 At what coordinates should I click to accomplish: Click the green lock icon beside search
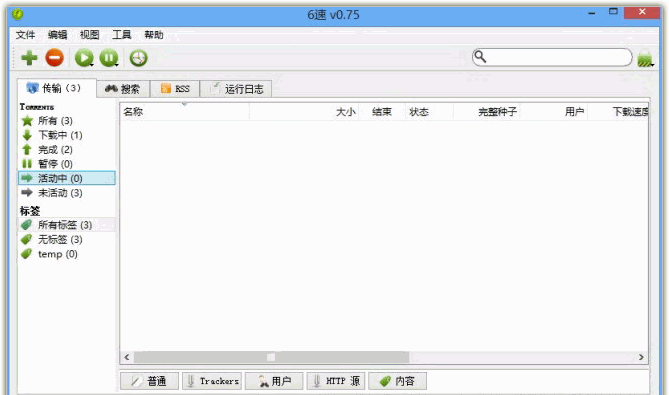(x=645, y=58)
